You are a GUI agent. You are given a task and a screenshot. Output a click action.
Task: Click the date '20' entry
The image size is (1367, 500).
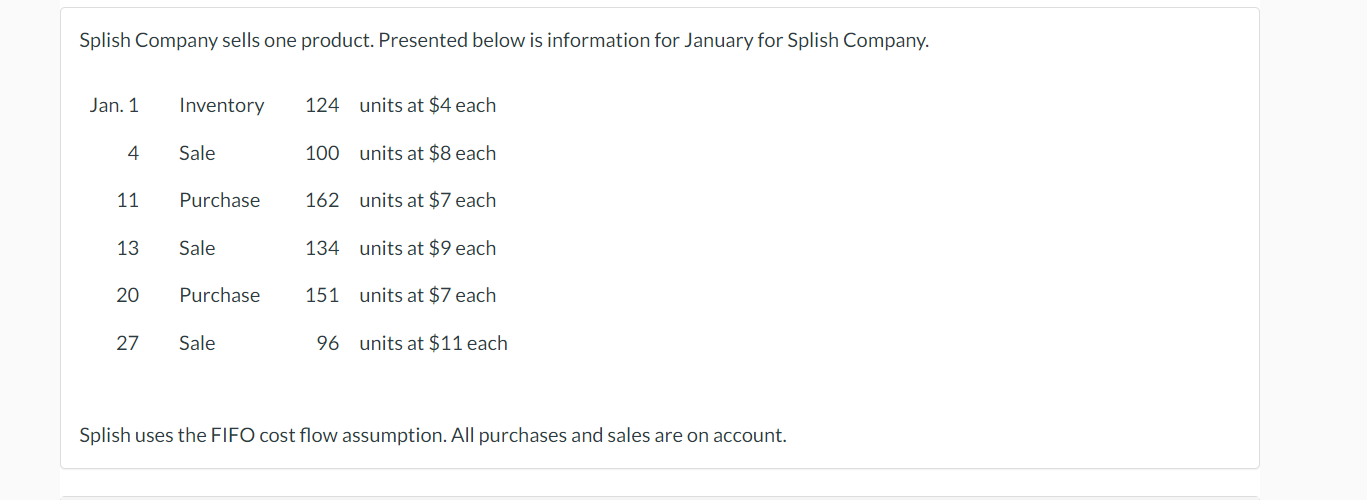(127, 295)
